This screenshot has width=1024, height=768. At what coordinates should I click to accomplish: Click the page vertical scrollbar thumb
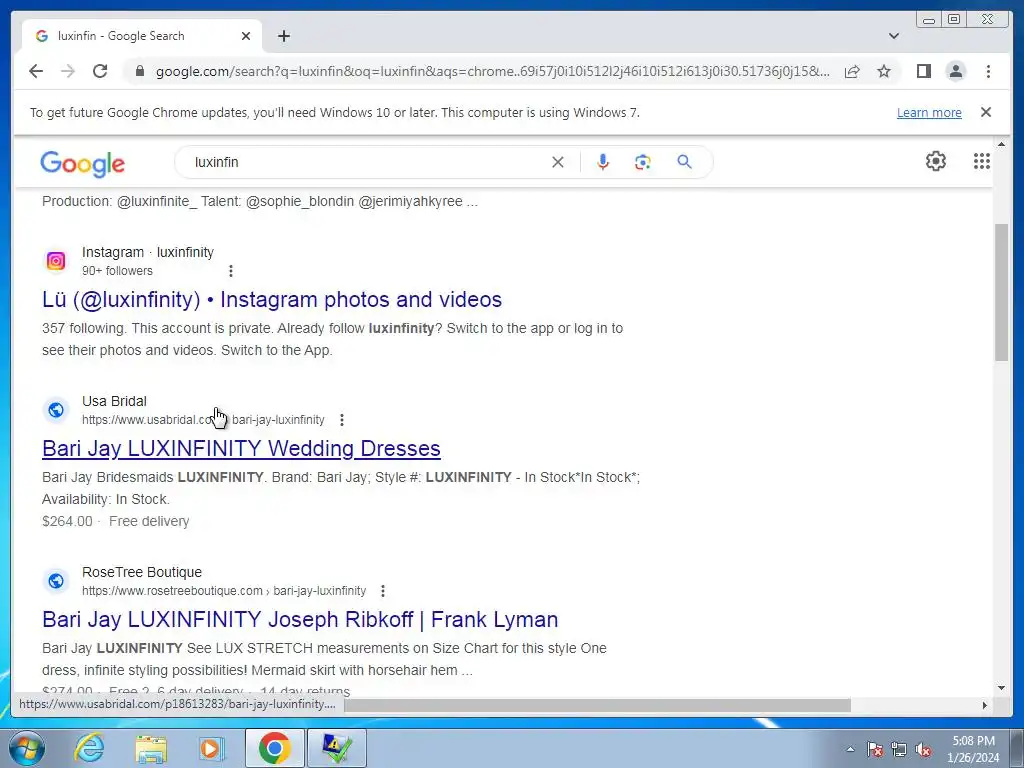[x=1001, y=292]
